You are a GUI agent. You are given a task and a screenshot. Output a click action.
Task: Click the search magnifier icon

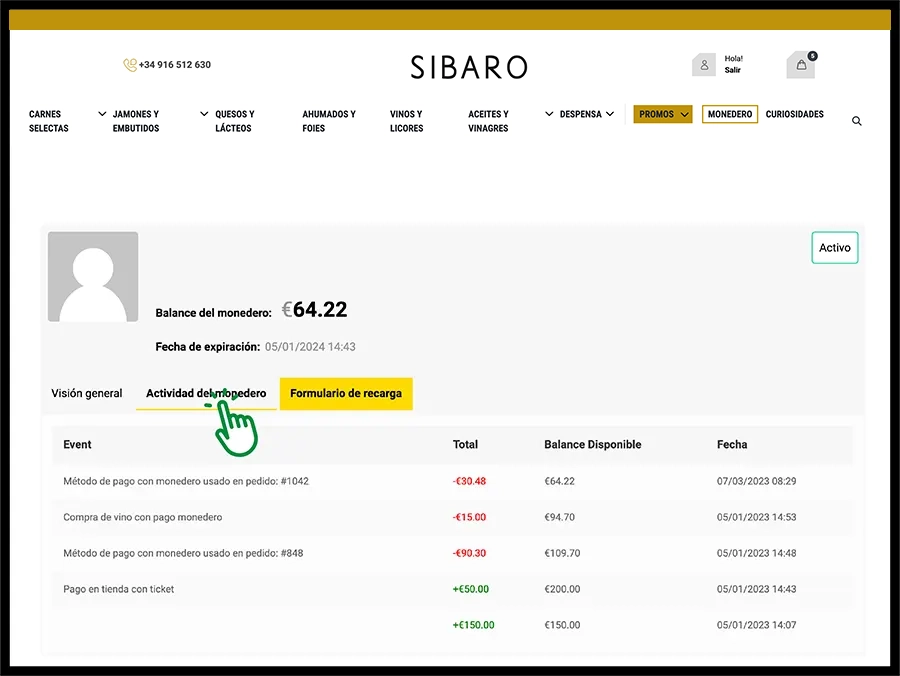856,121
